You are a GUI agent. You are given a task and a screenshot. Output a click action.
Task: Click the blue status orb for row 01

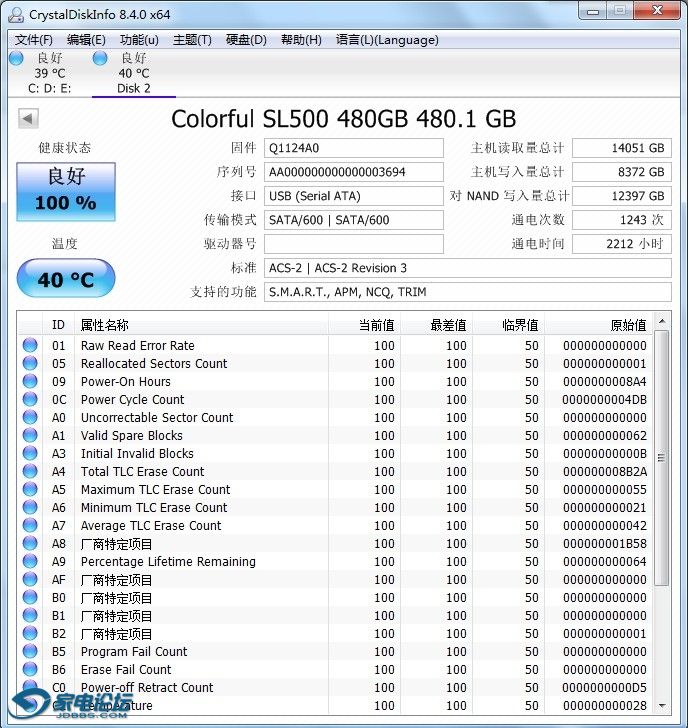[30, 345]
